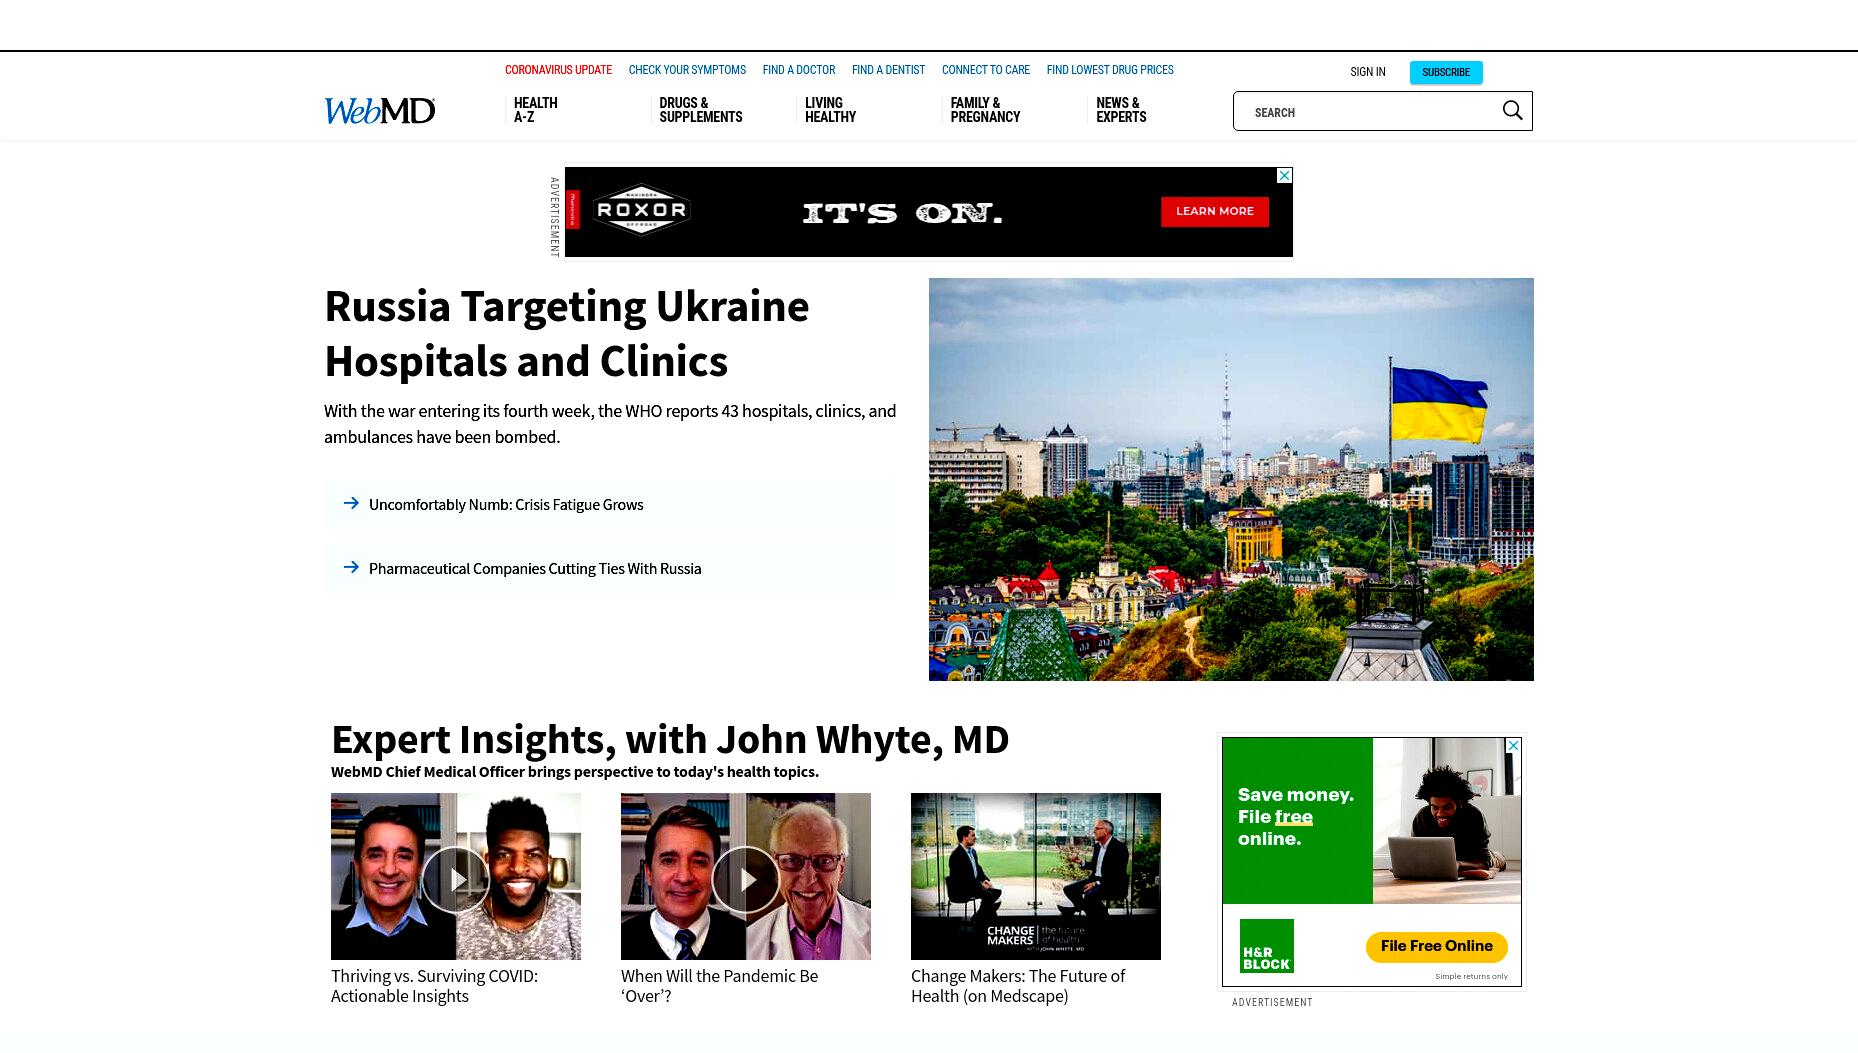Image resolution: width=1858 pixels, height=1053 pixels.
Task: Open Find a Doctor
Action: click(x=798, y=70)
